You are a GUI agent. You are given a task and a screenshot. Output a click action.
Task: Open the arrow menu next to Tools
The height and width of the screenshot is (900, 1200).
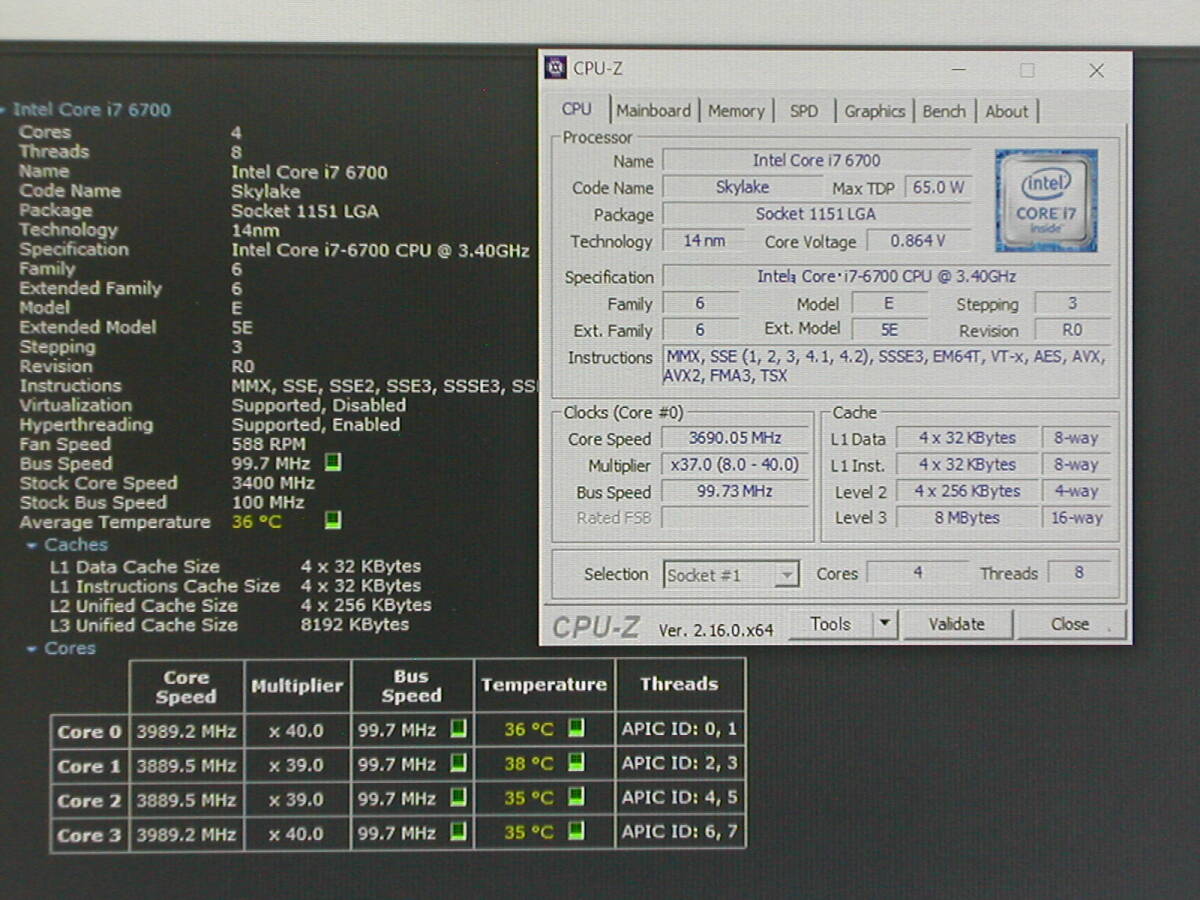pyautogui.click(x=883, y=624)
